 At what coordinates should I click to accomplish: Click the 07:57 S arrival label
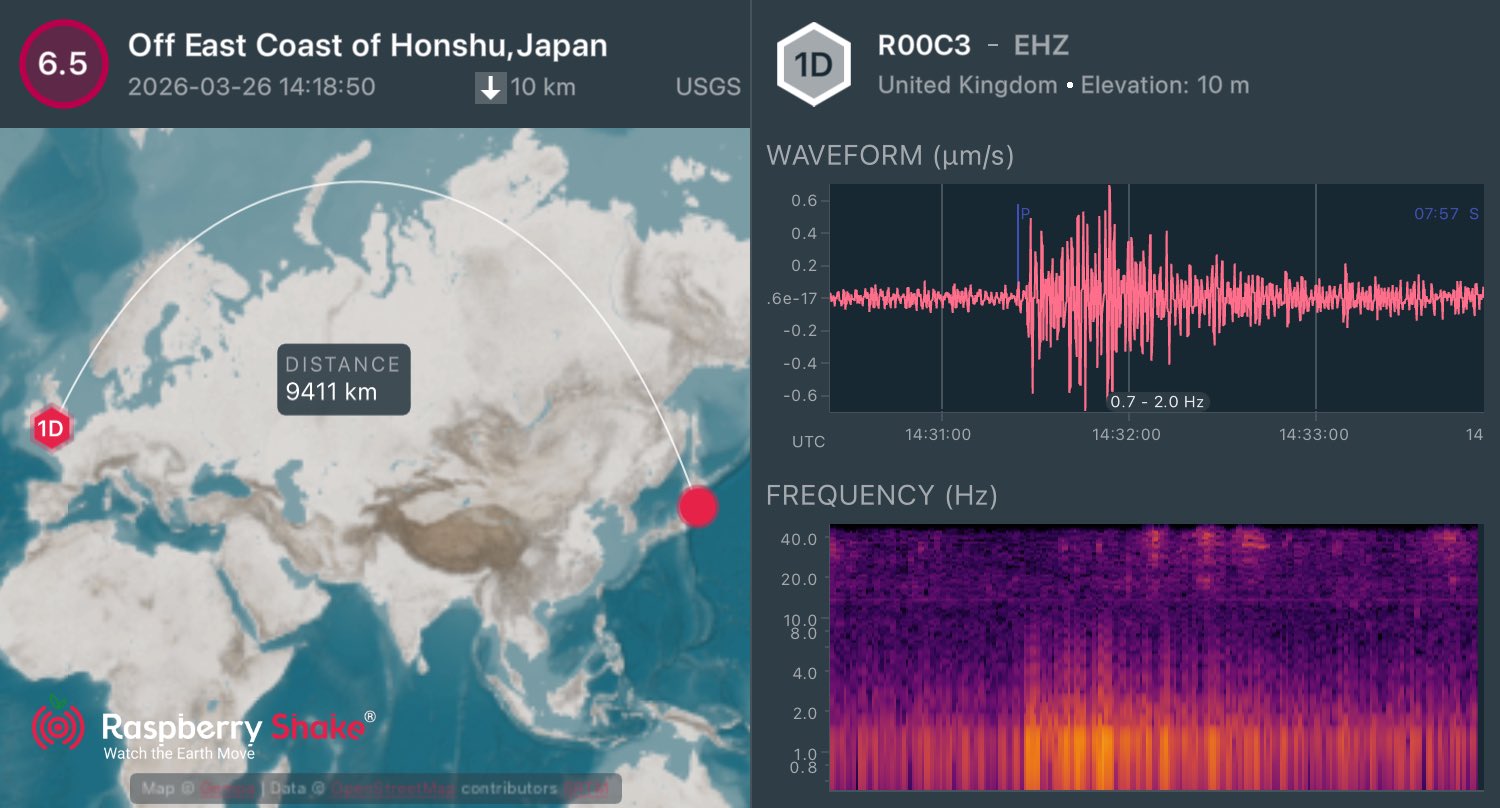[1446, 213]
